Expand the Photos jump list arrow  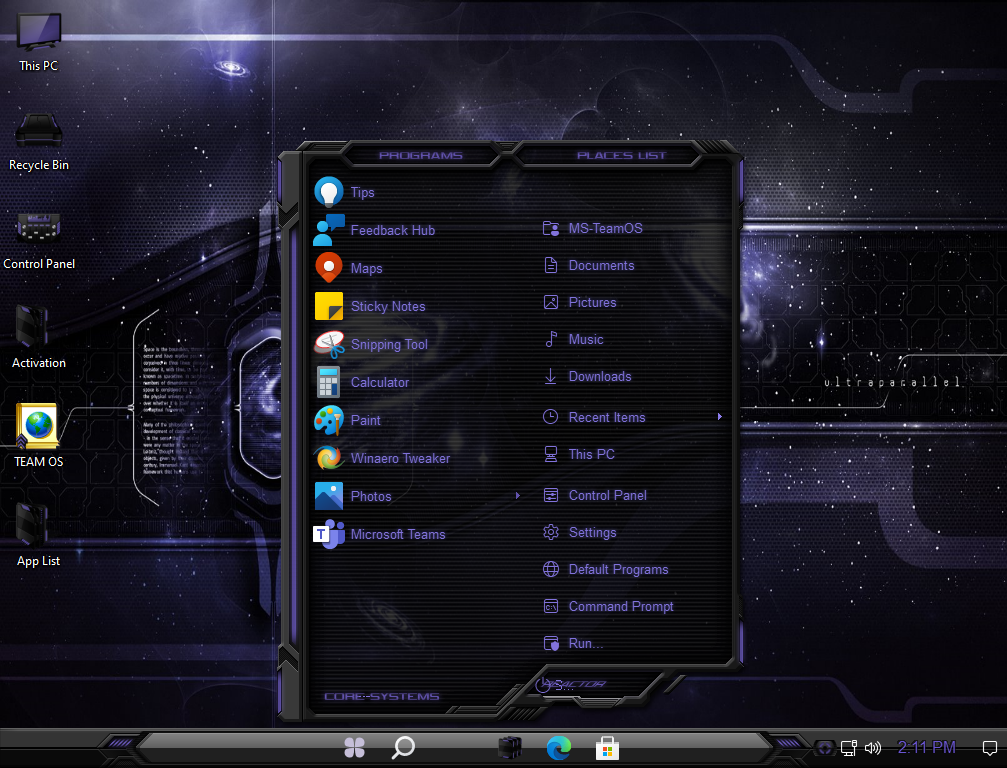pos(517,496)
